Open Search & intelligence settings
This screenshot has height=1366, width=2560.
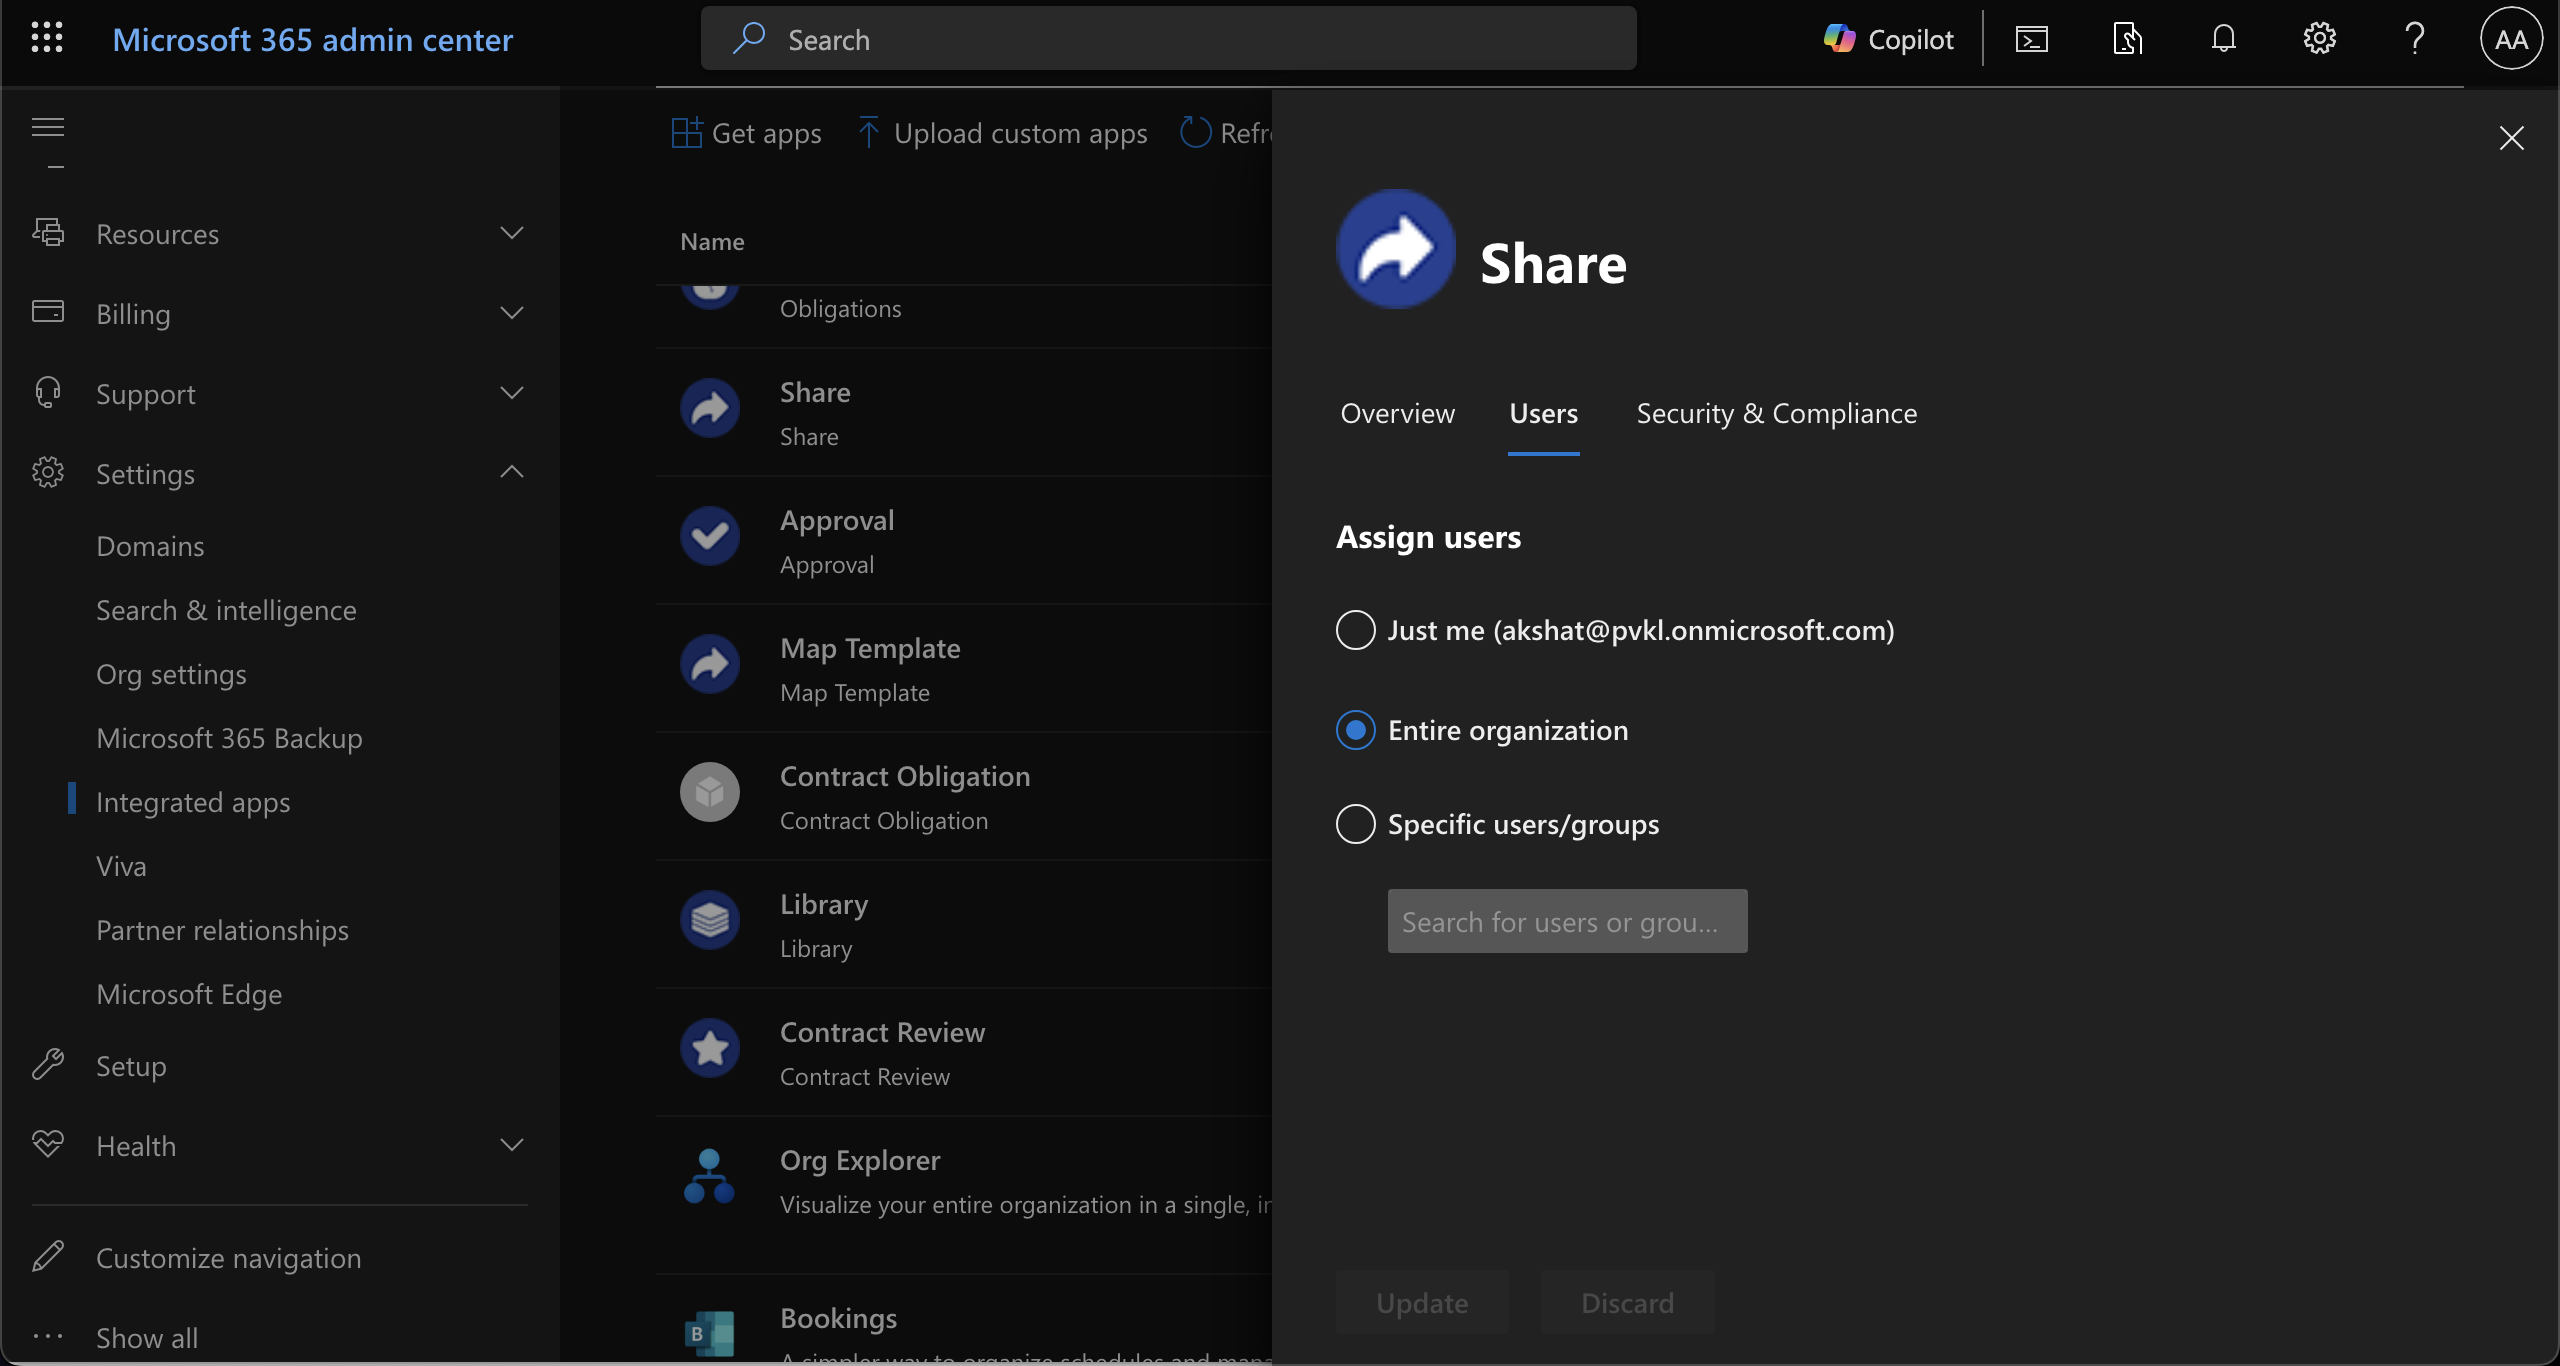tap(226, 610)
